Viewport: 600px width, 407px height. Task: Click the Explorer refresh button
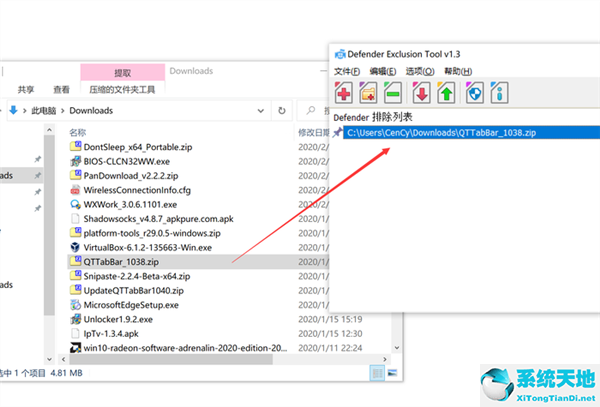pos(282,111)
